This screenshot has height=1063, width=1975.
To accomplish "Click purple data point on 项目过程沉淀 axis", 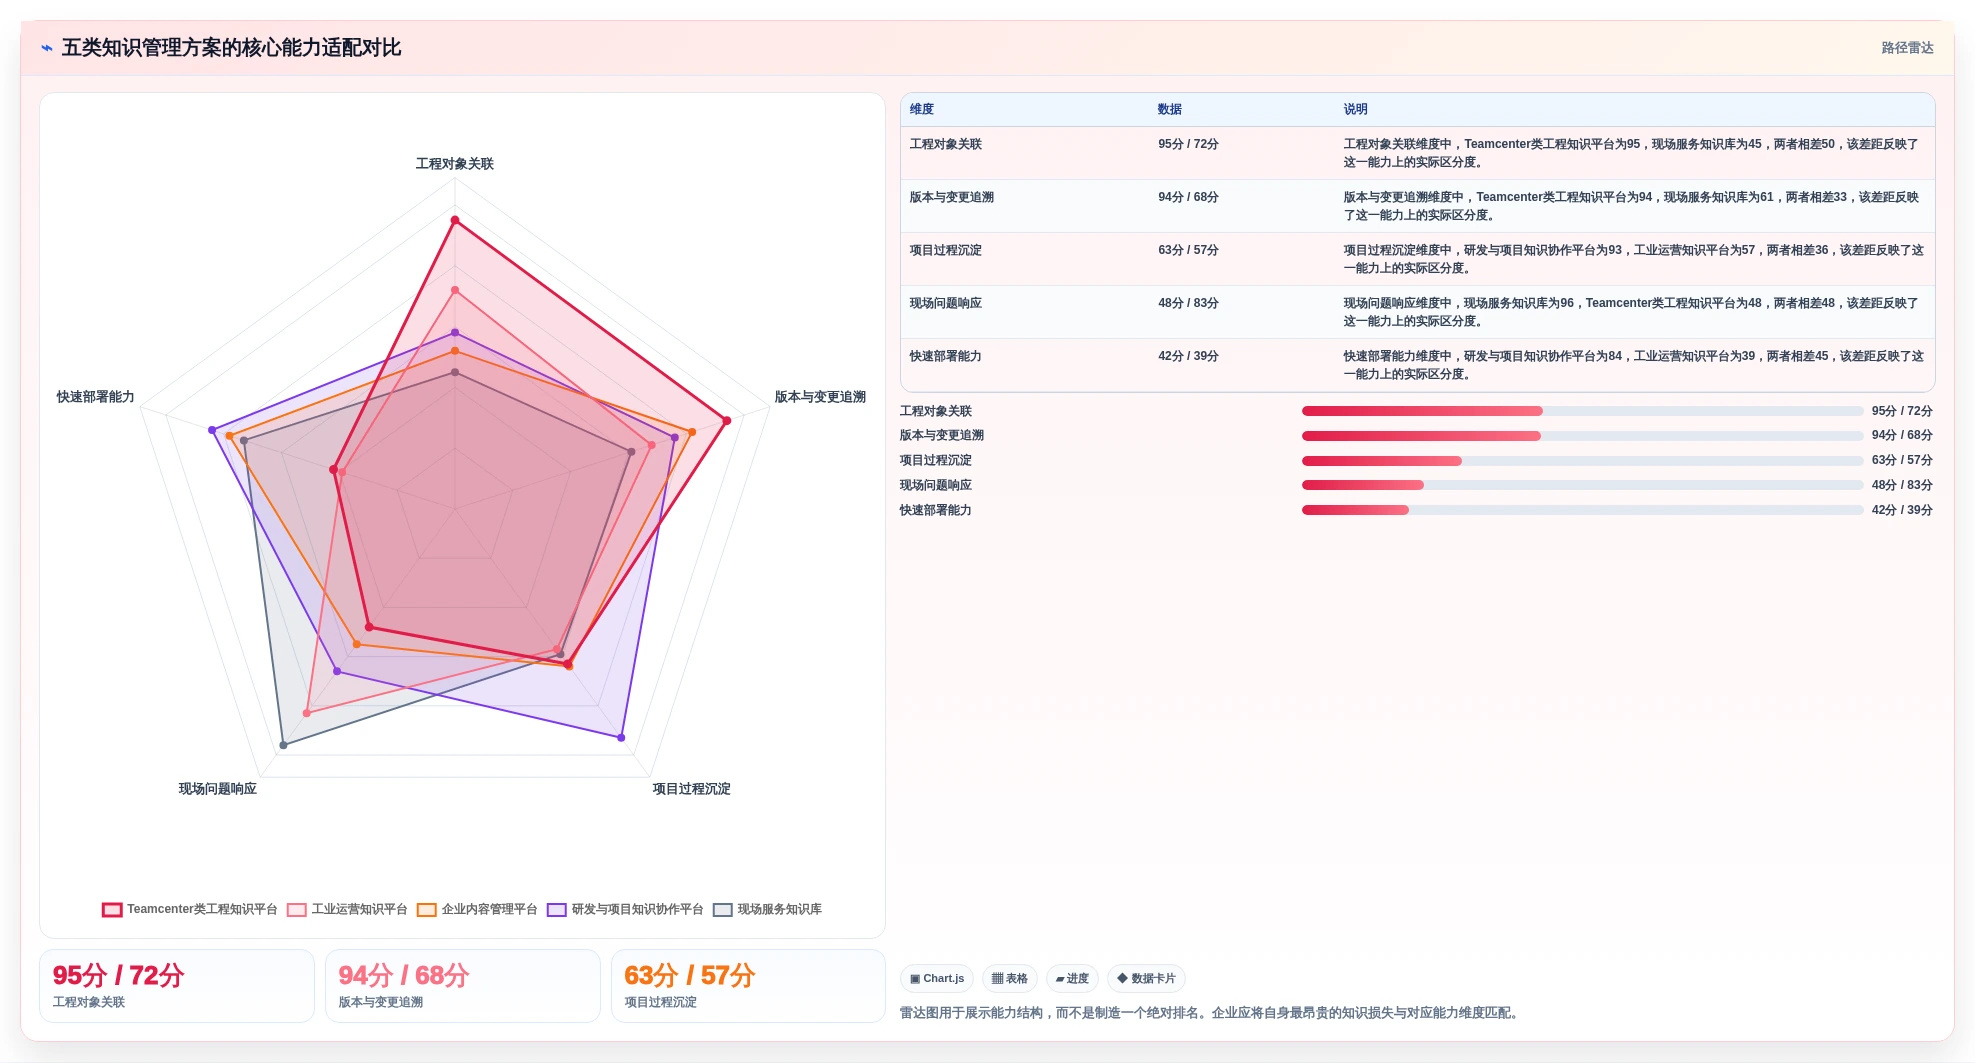I will [x=621, y=738].
